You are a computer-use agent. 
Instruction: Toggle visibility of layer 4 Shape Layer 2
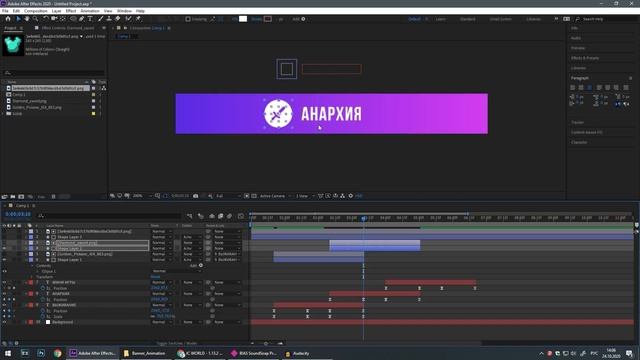pyautogui.click(x=4, y=248)
